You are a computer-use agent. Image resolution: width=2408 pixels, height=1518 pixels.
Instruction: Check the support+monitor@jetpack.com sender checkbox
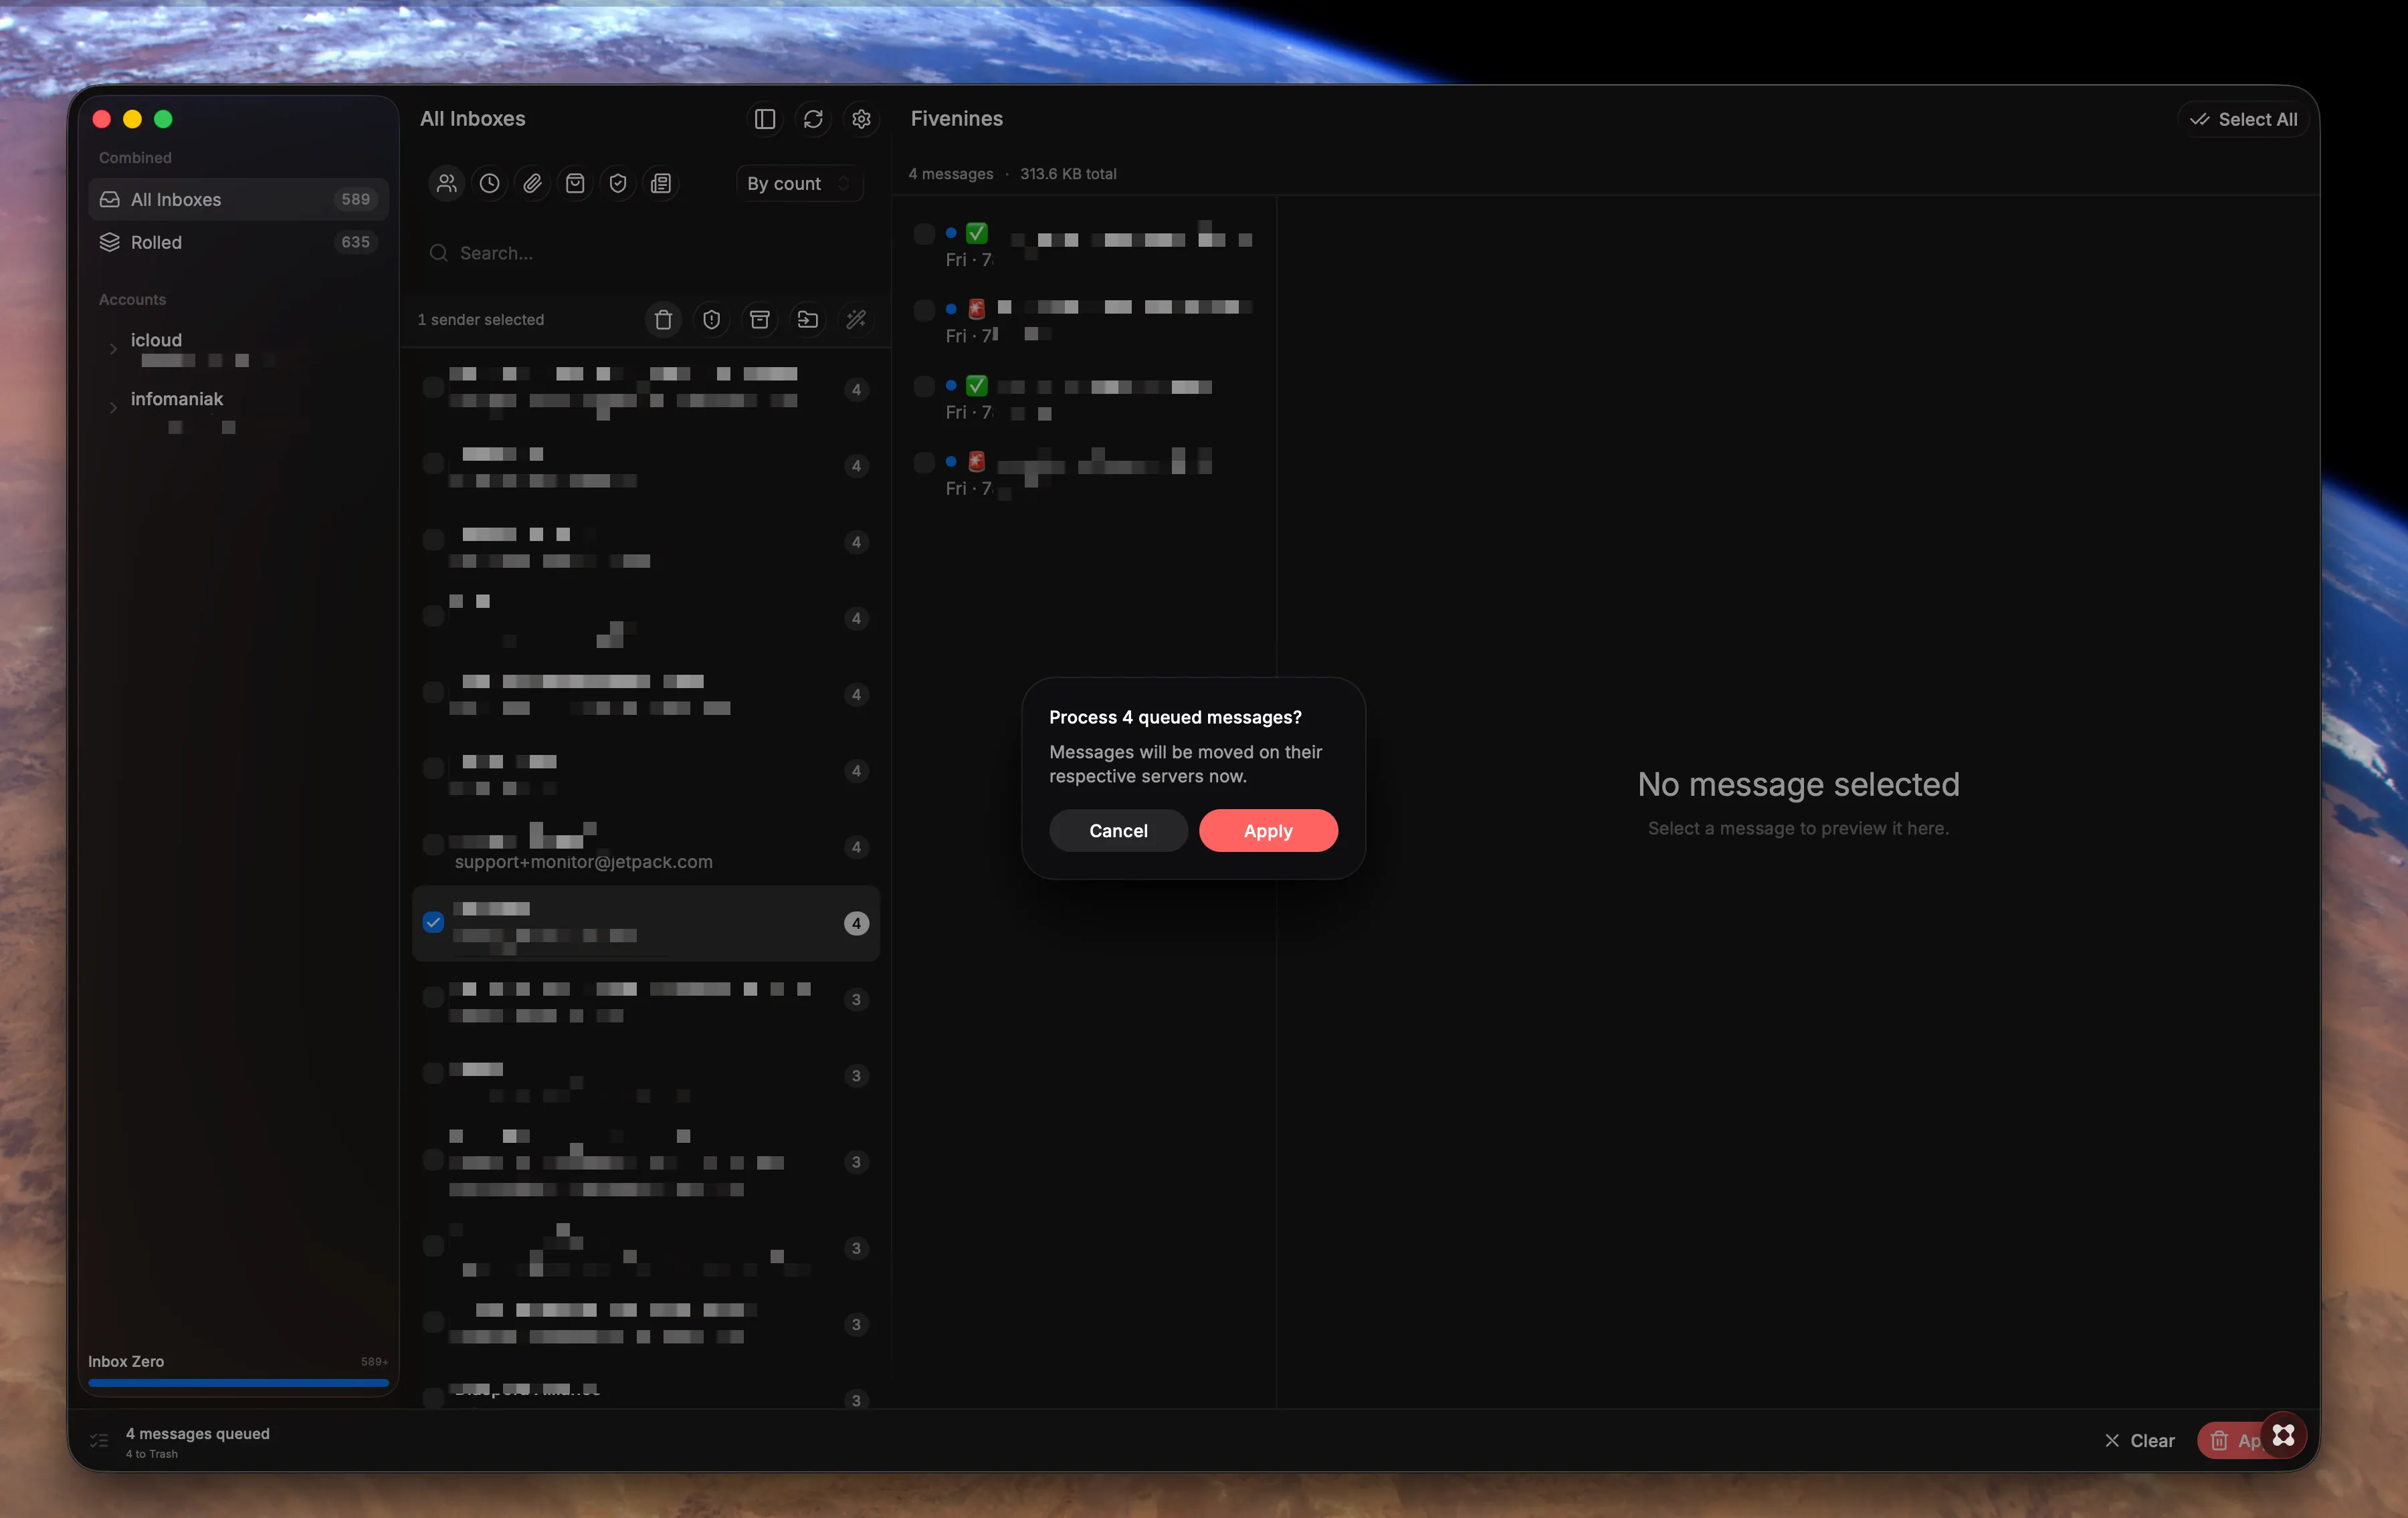tap(433, 845)
